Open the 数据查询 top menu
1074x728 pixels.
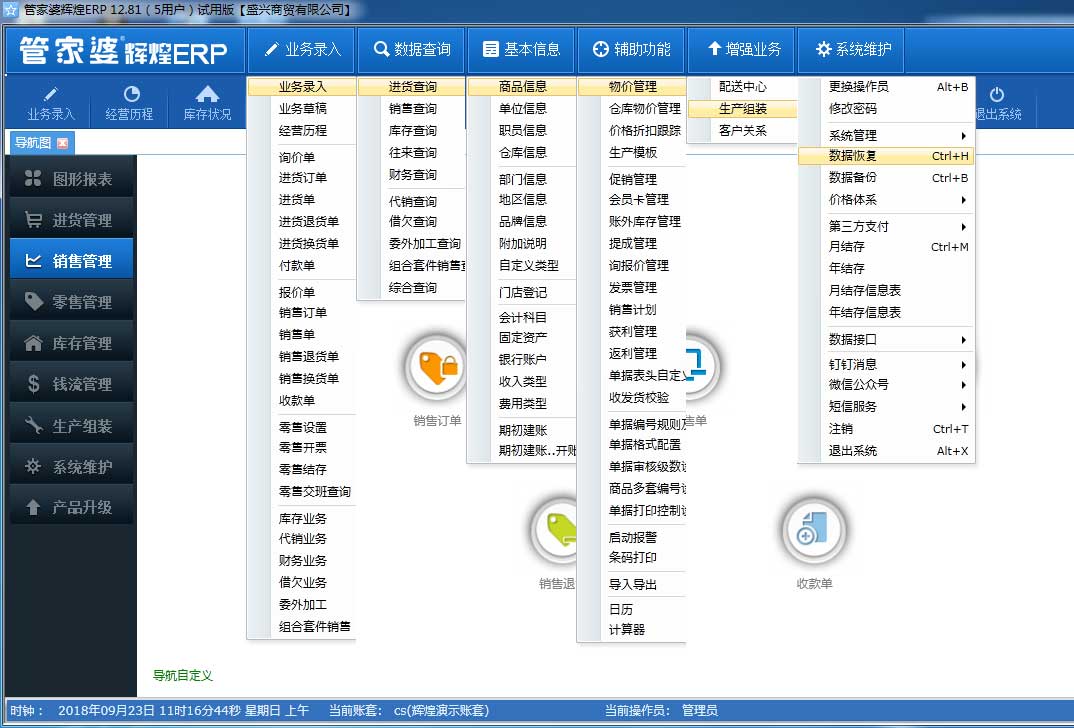(x=411, y=49)
